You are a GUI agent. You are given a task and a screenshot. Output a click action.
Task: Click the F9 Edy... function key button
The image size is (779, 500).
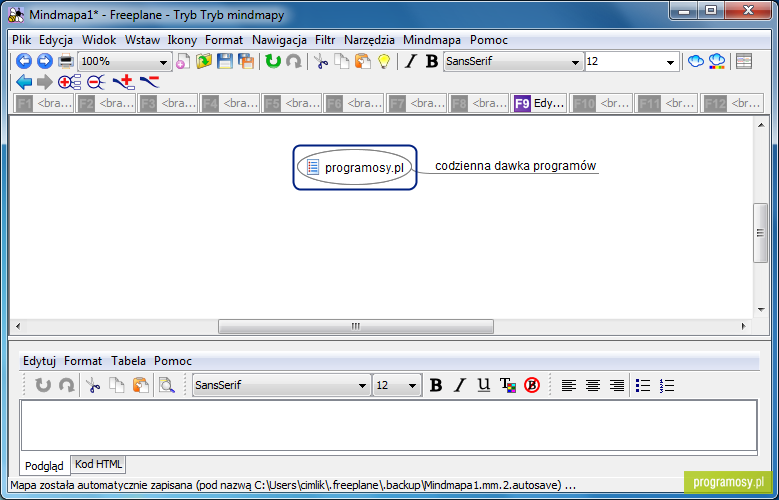point(539,103)
